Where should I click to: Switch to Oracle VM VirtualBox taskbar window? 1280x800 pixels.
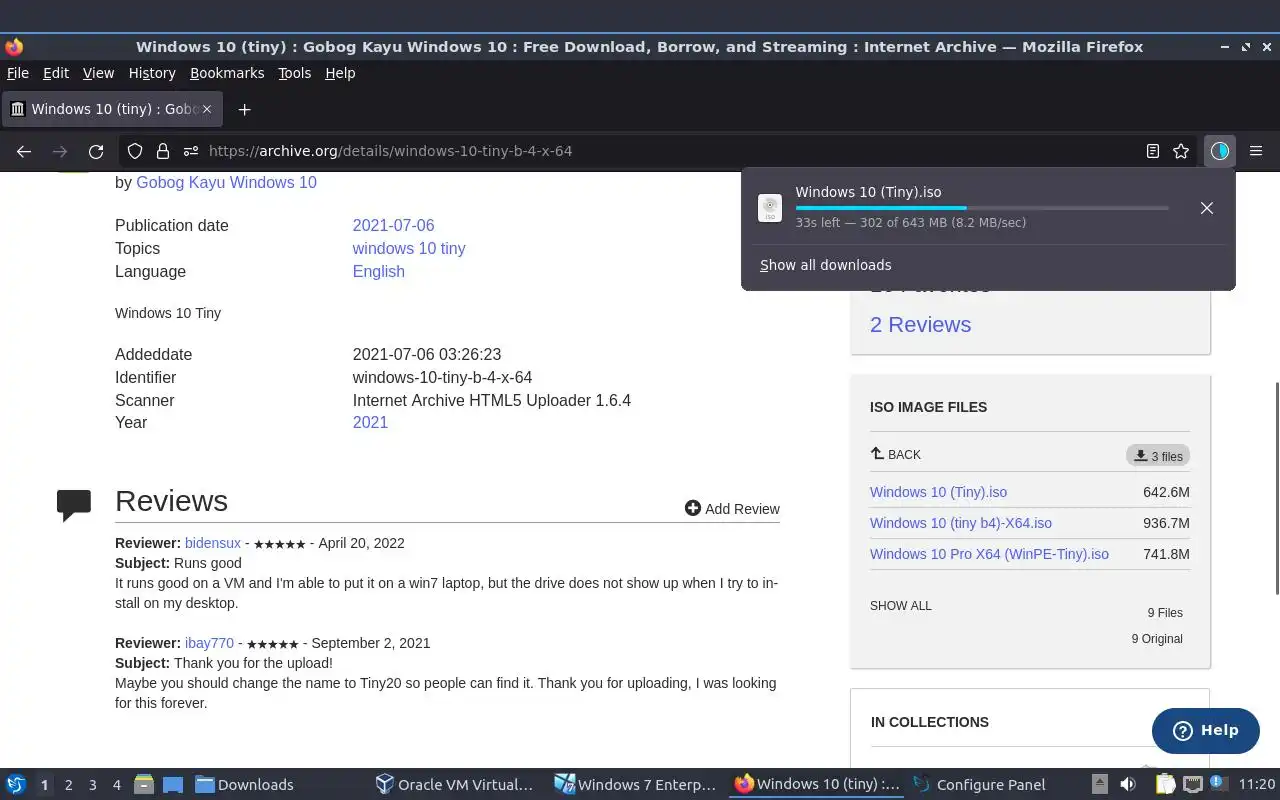[455, 785]
